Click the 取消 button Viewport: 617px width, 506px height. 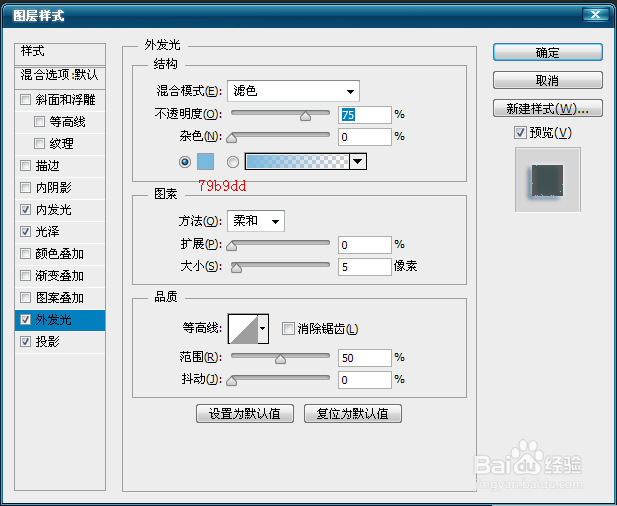548,80
